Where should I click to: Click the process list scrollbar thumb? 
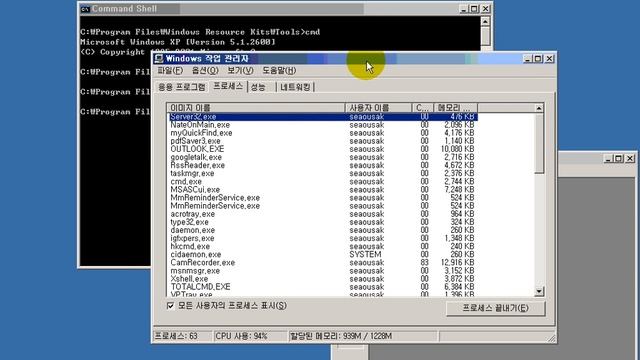(x=539, y=143)
